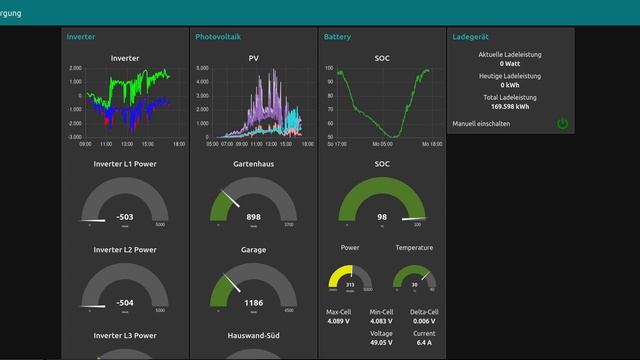Click the 169.598 kWh total value

(x=510, y=107)
